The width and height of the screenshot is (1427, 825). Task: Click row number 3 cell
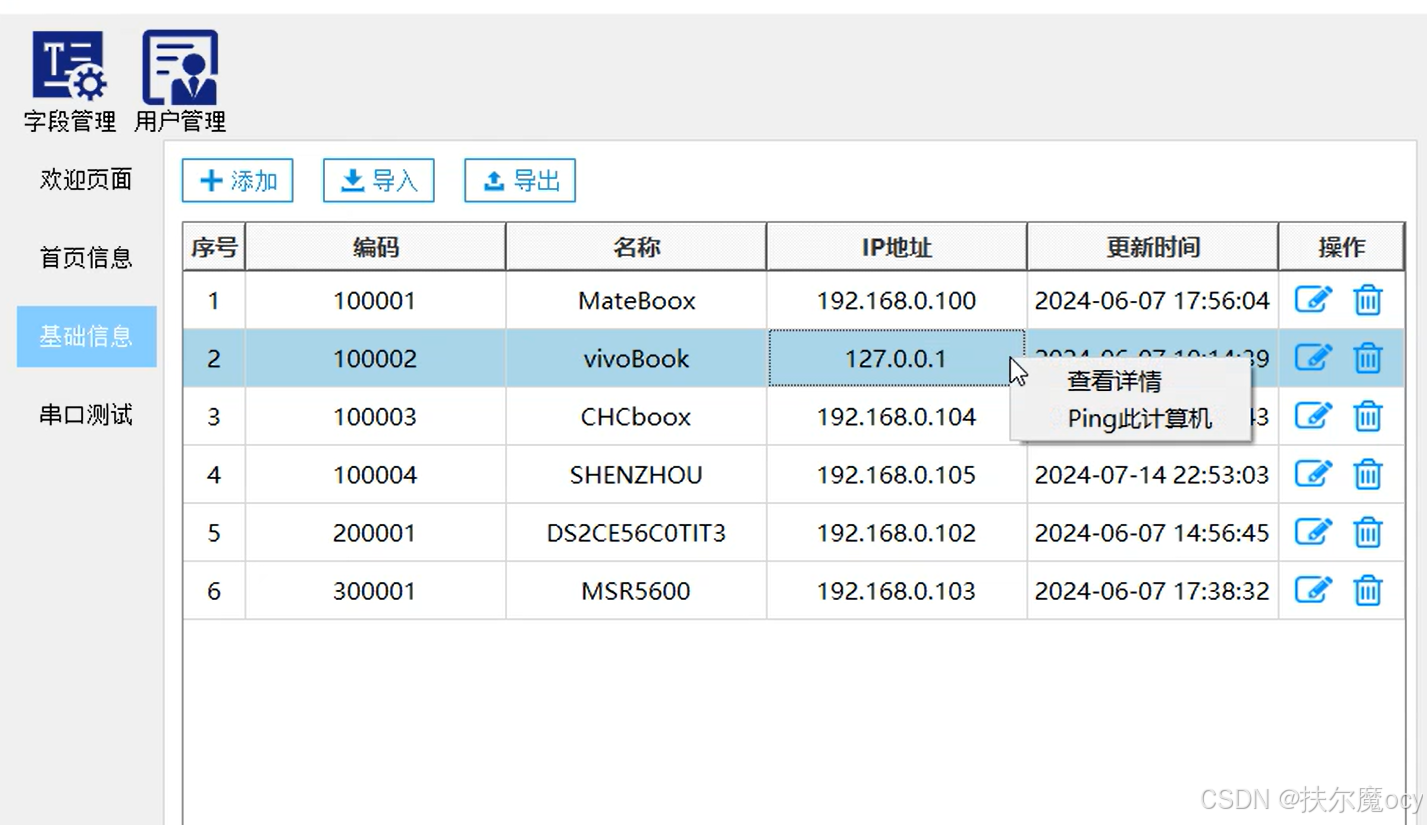tap(214, 416)
